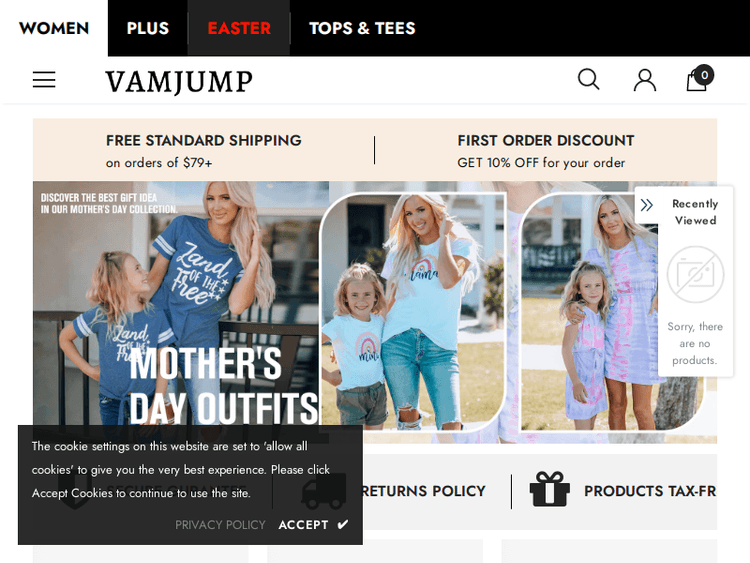This screenshot has height=563, width=750.
Task: Click the search magnifier icon
Action: click(x=588, y=79)
